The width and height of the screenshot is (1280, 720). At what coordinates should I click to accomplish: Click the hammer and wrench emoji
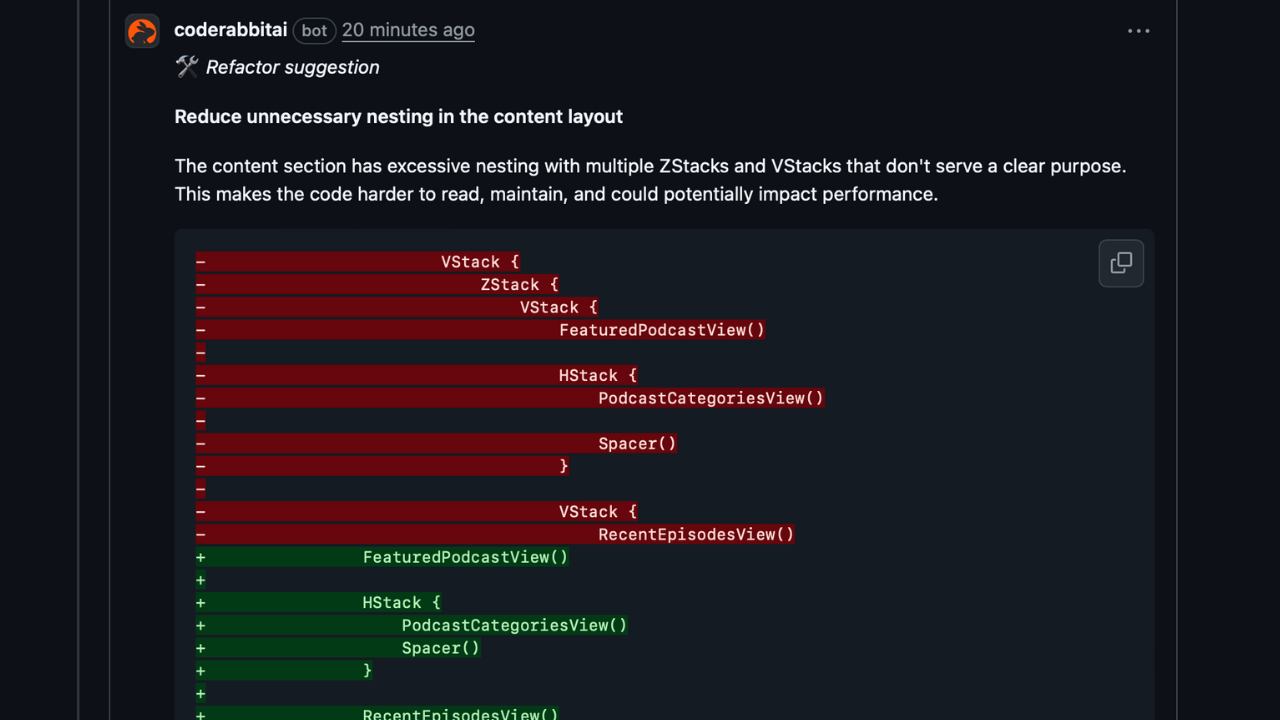coord(187,67)
